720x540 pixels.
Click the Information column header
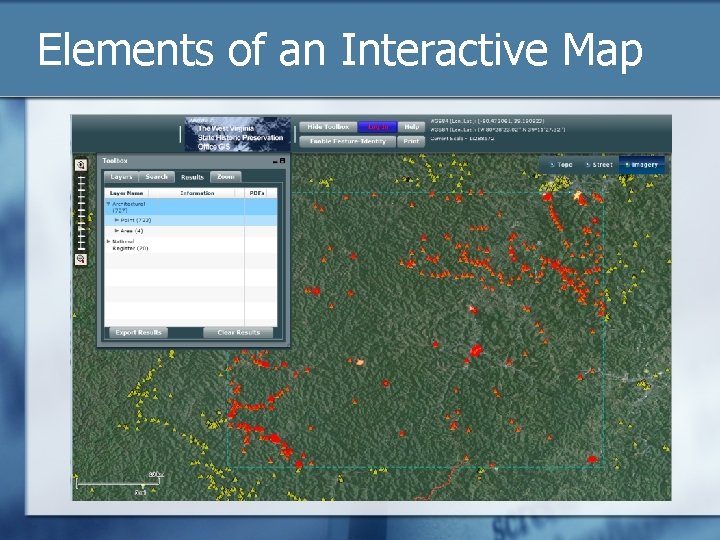pyautogui.click(x=197, y=193)
